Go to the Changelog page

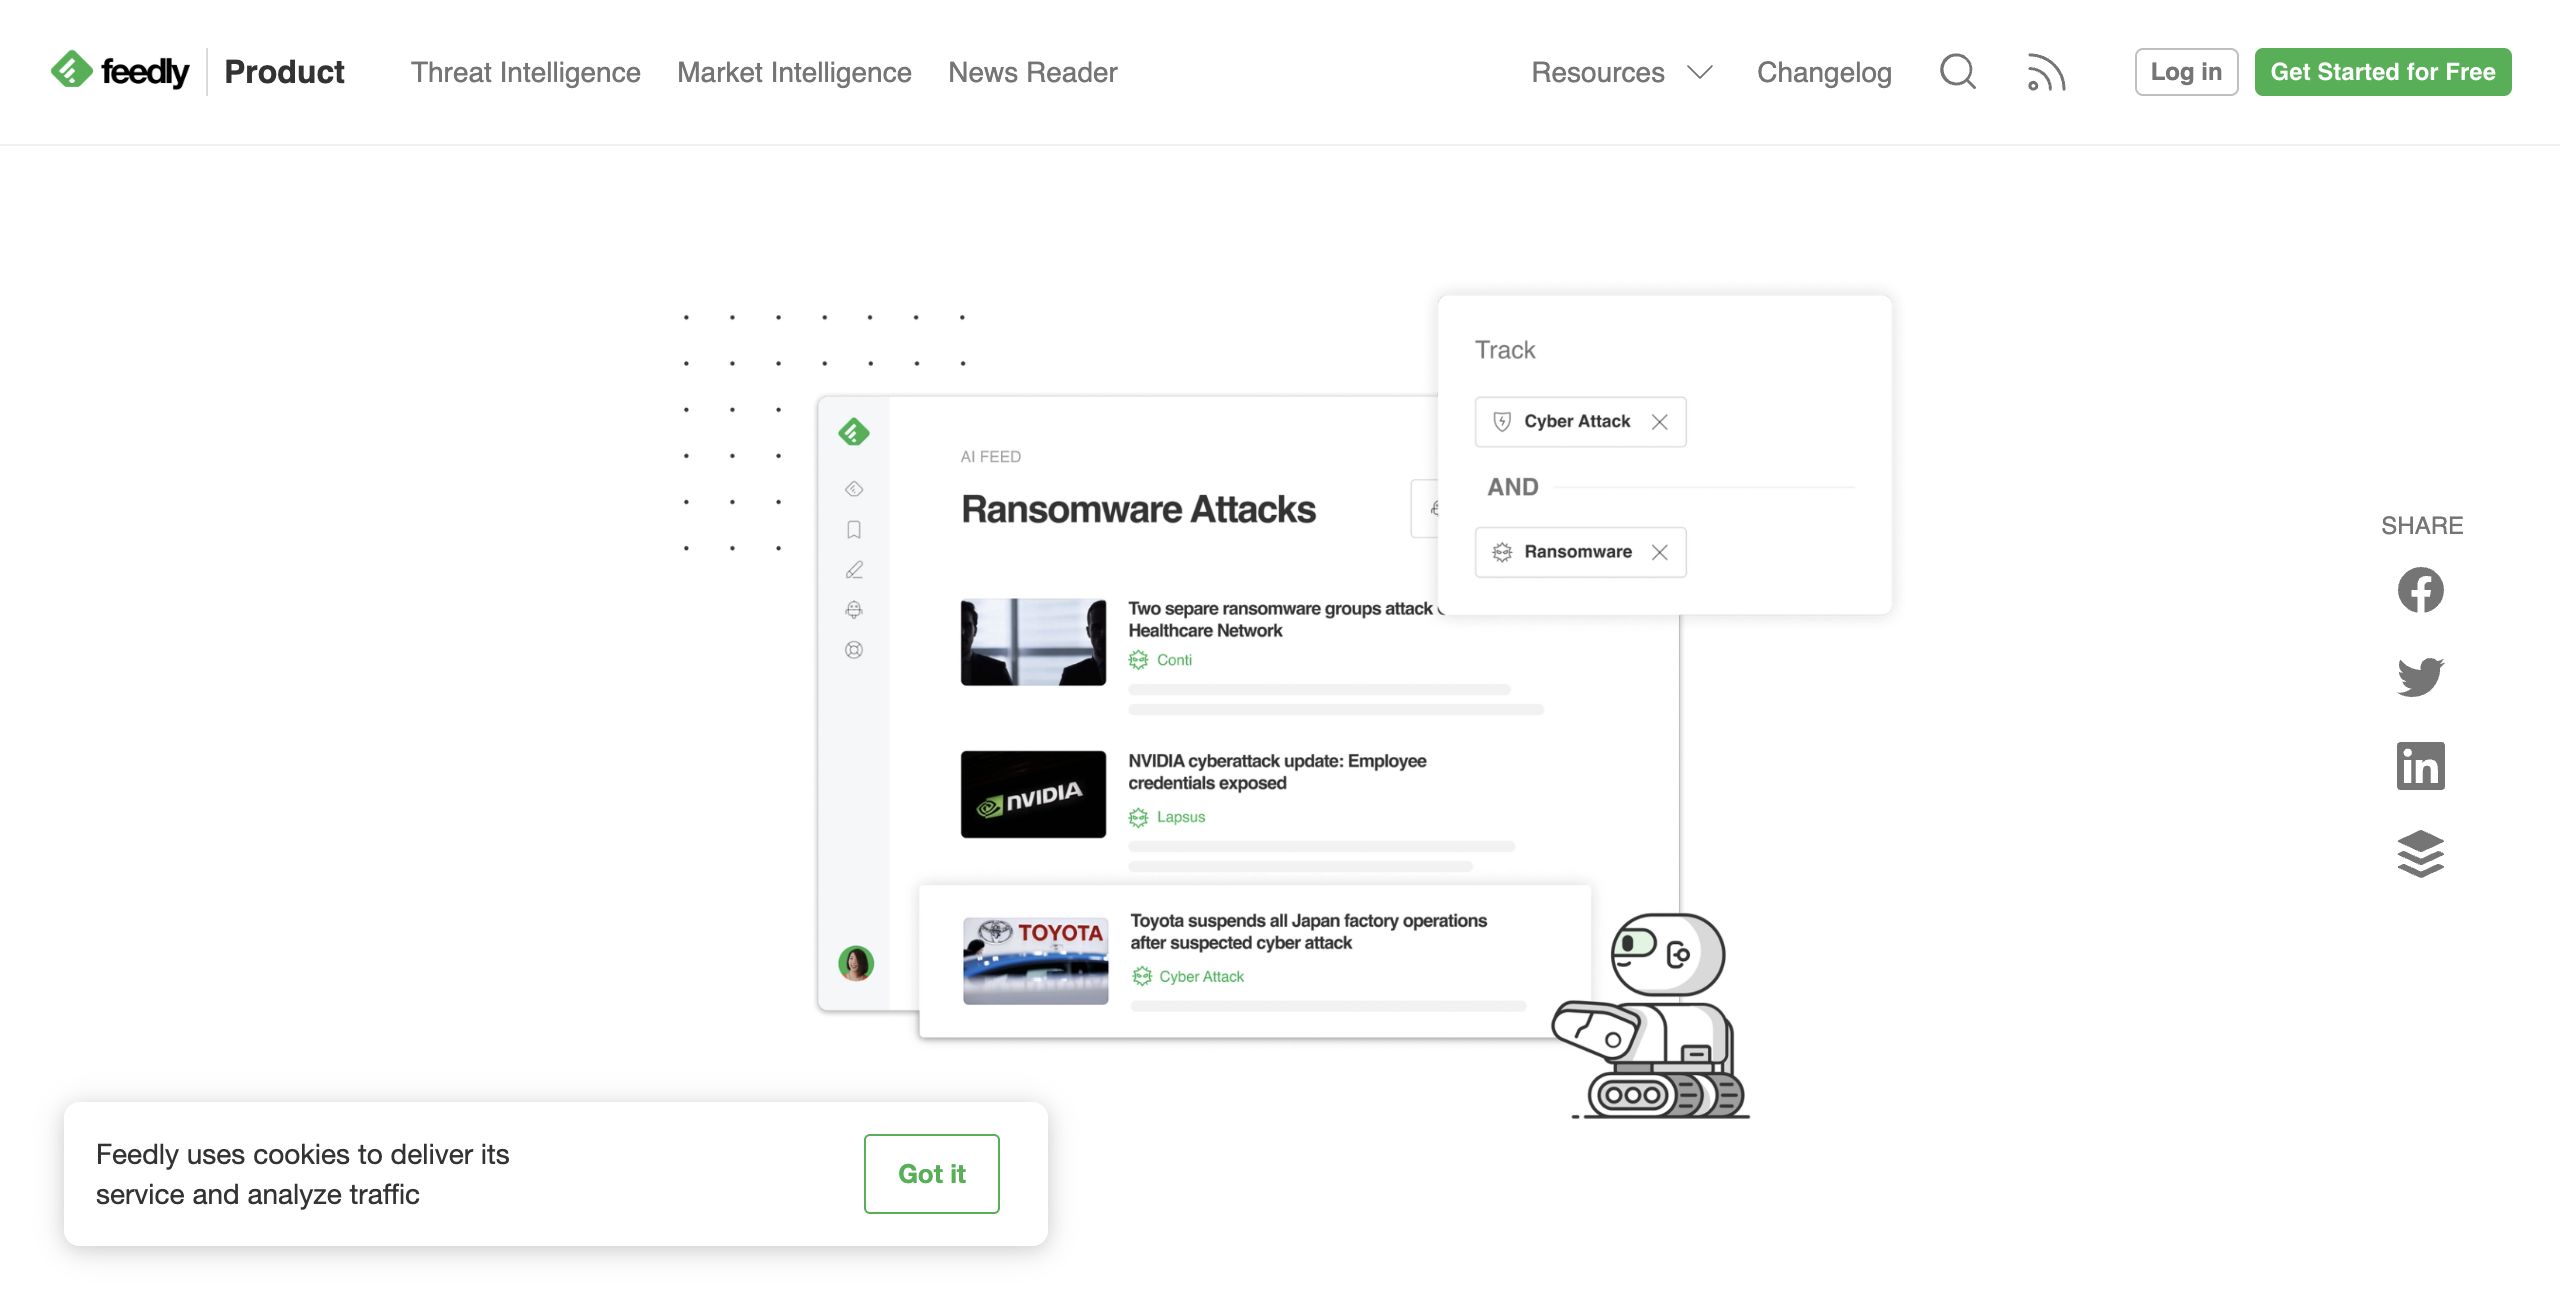[1824, 72]
